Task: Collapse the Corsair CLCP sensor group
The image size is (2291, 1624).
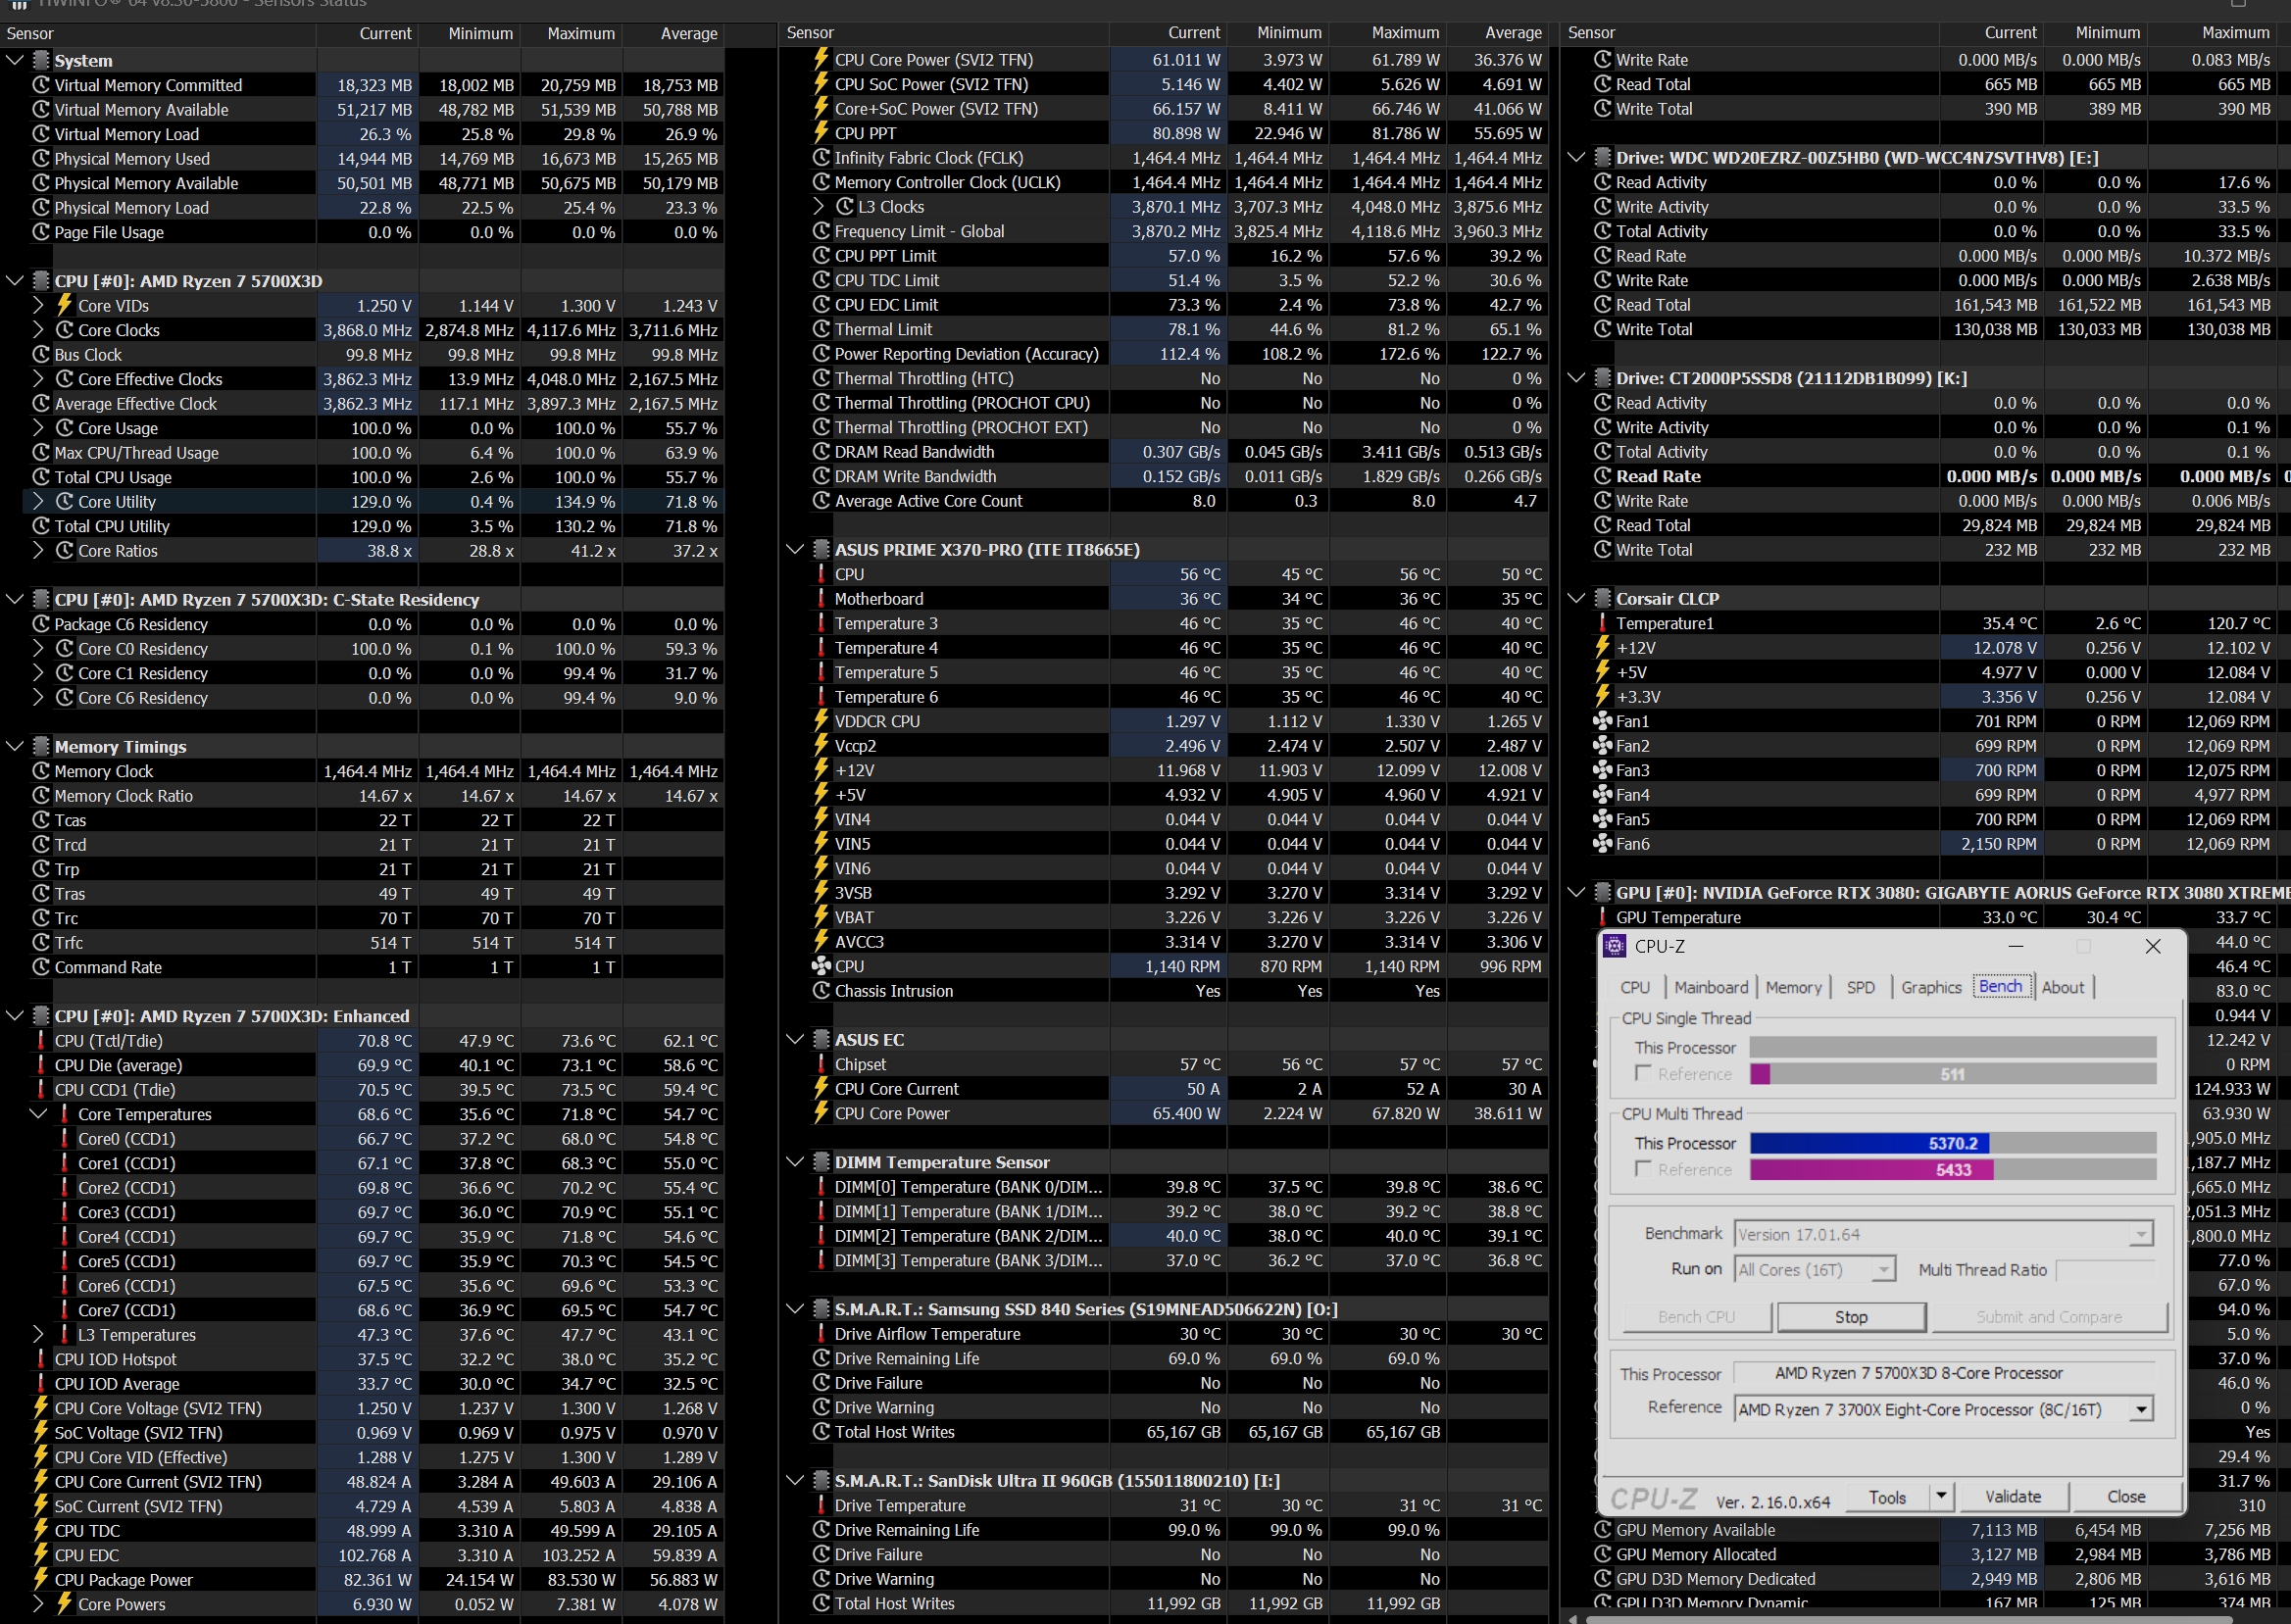Action: 1576,599
